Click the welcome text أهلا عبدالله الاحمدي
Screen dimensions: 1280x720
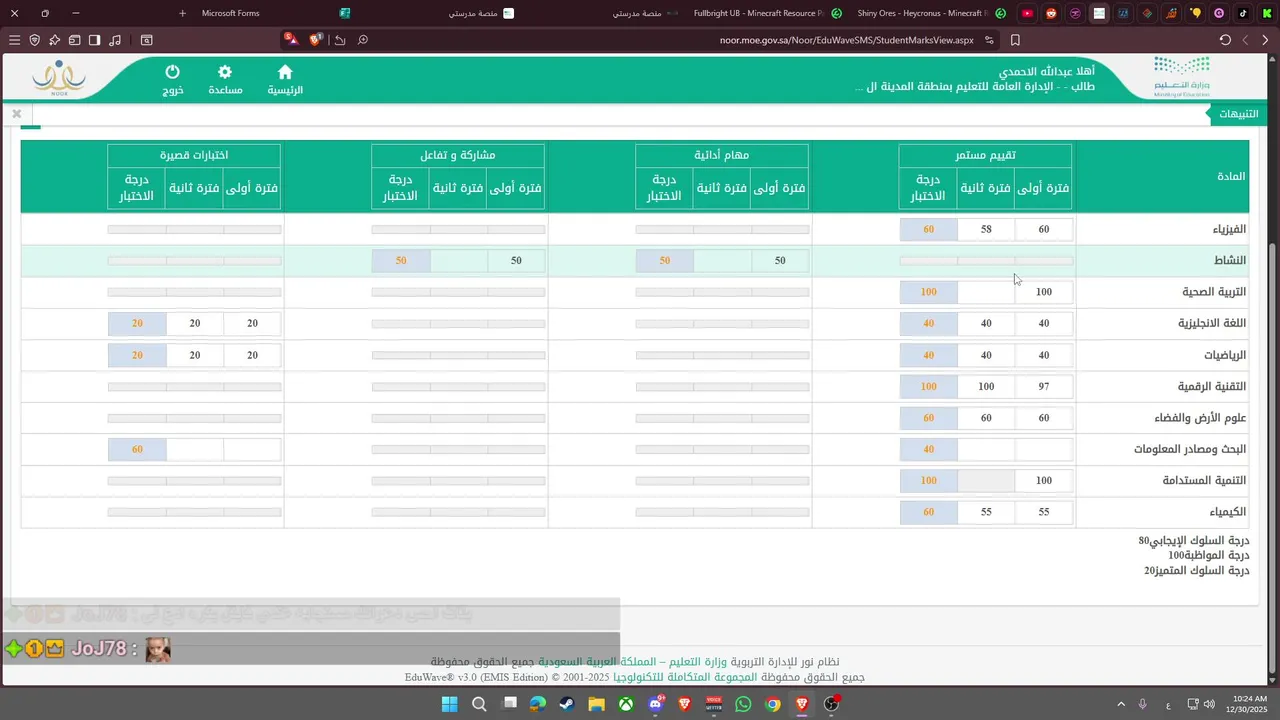tap(1047, 72)
